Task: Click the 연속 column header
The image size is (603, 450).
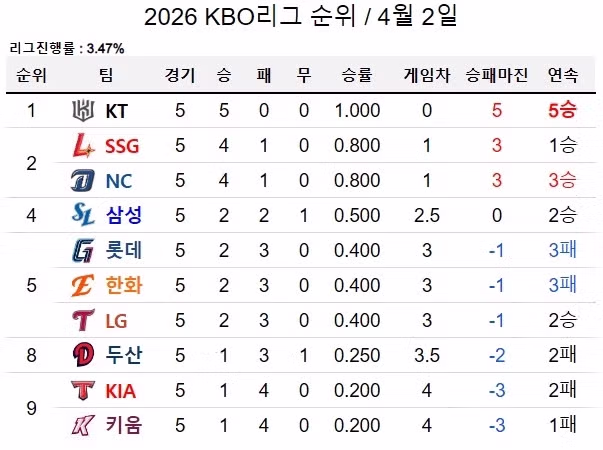Action: coord(563,75)
